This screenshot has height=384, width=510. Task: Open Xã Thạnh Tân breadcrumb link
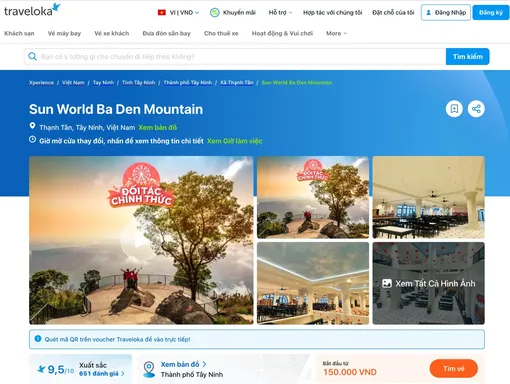pos(237,83)
